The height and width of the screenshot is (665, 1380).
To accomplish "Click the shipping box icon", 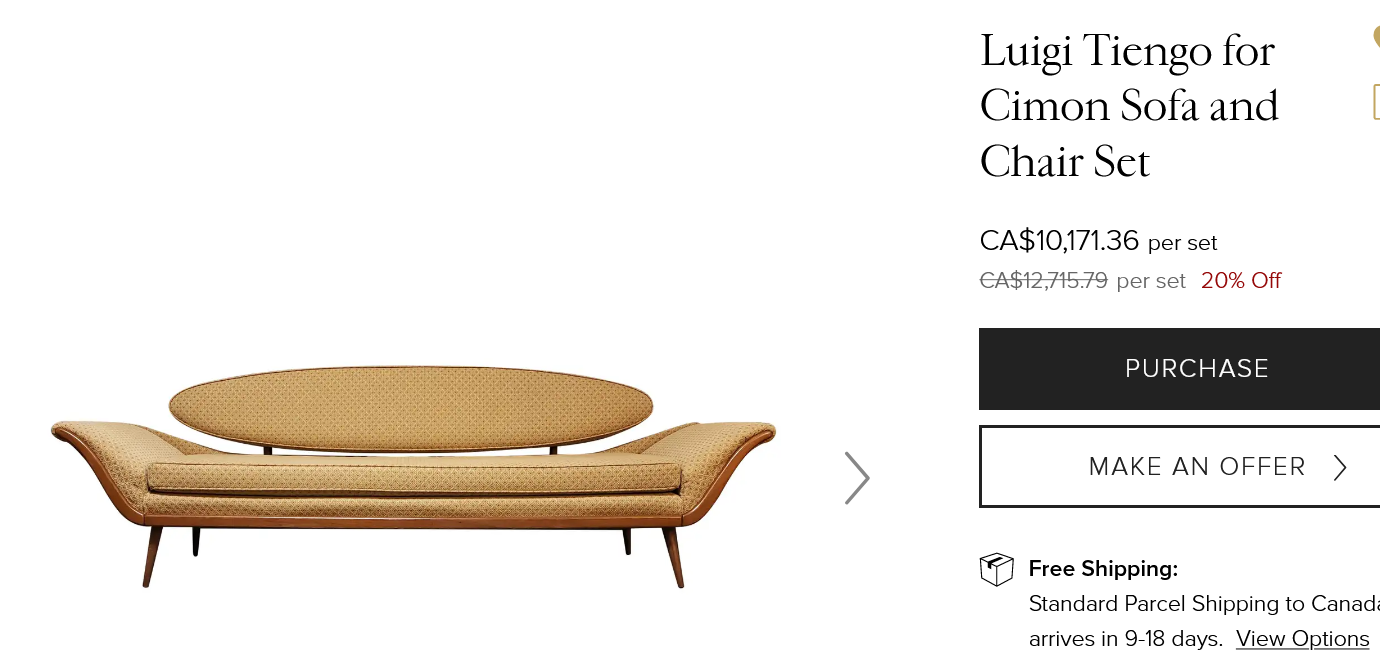I will 996,569.
